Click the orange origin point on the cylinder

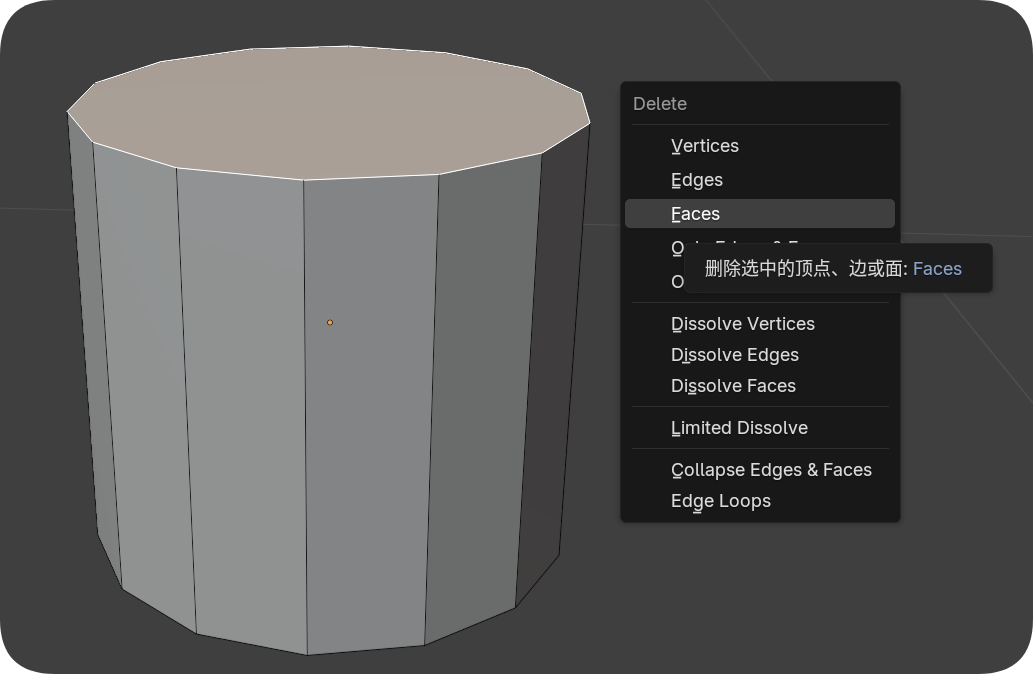click(330, 322)
